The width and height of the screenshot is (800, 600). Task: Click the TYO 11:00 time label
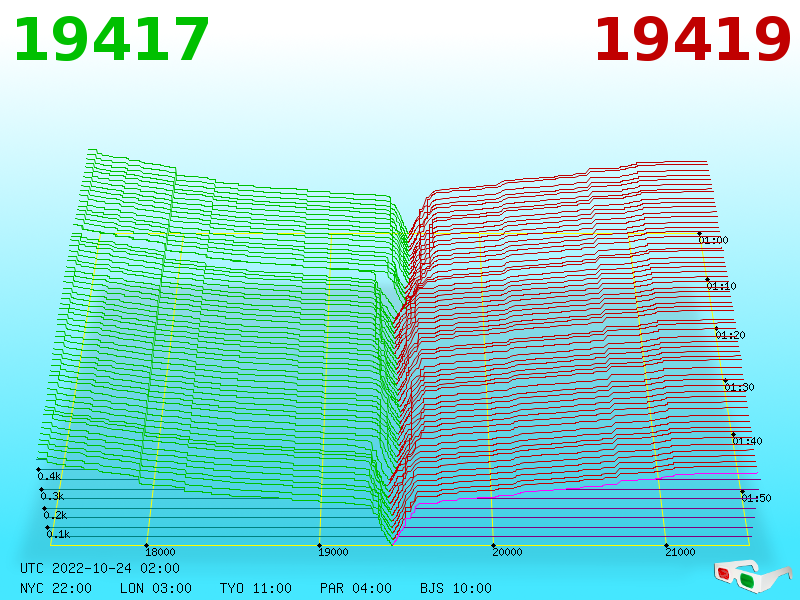coord(256,588)
